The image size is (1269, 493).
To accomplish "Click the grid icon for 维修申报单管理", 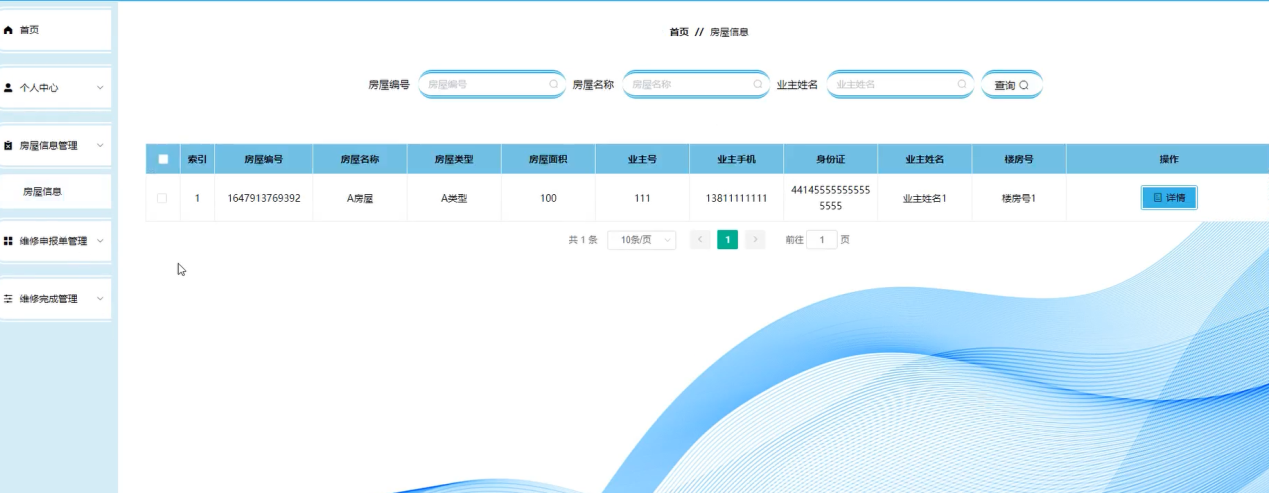I will pos(9,241).
